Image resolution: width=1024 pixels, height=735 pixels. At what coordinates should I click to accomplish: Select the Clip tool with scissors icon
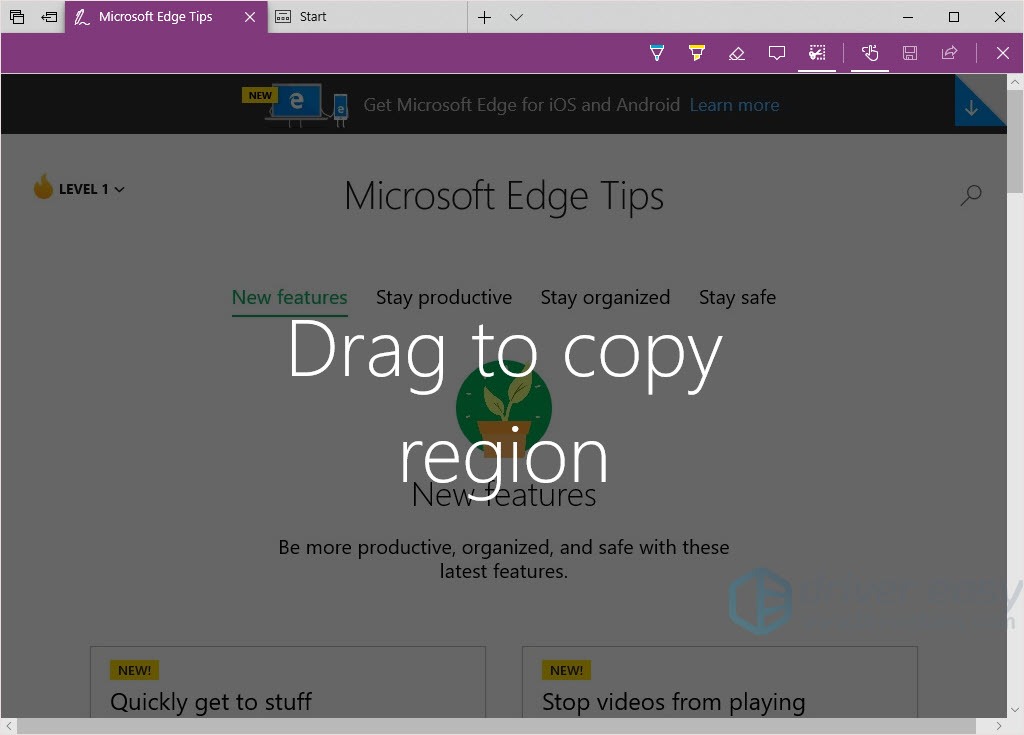pyautogui.click(x=817, y=53)
